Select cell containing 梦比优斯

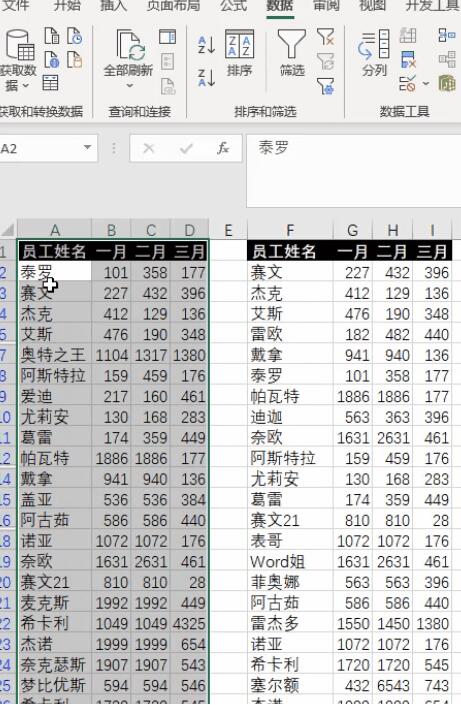tap(54, 685)
